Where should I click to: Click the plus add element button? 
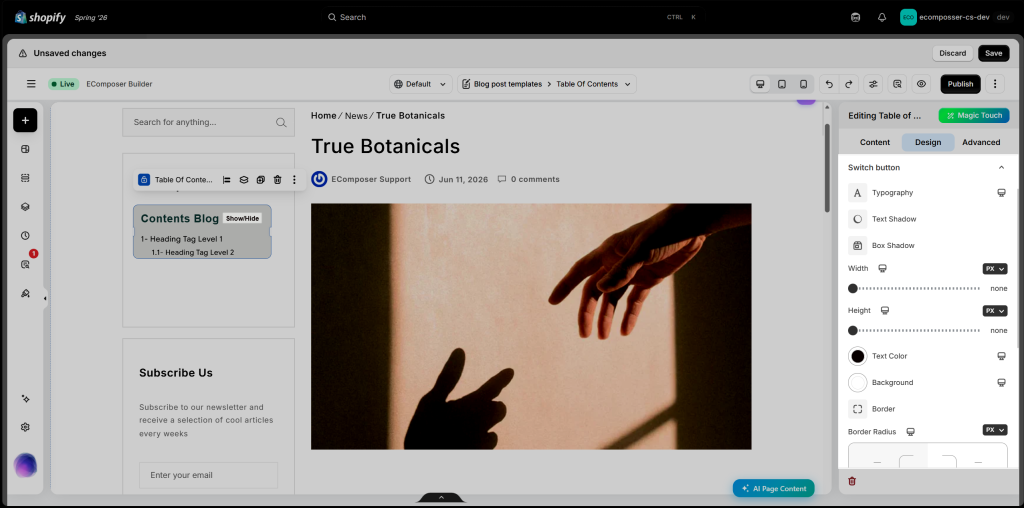[x=25, y=120]
